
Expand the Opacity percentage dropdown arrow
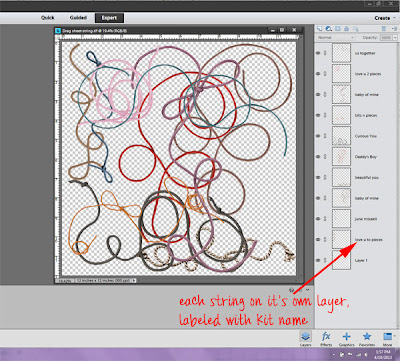pyautogui.click(x=395, y=38)
